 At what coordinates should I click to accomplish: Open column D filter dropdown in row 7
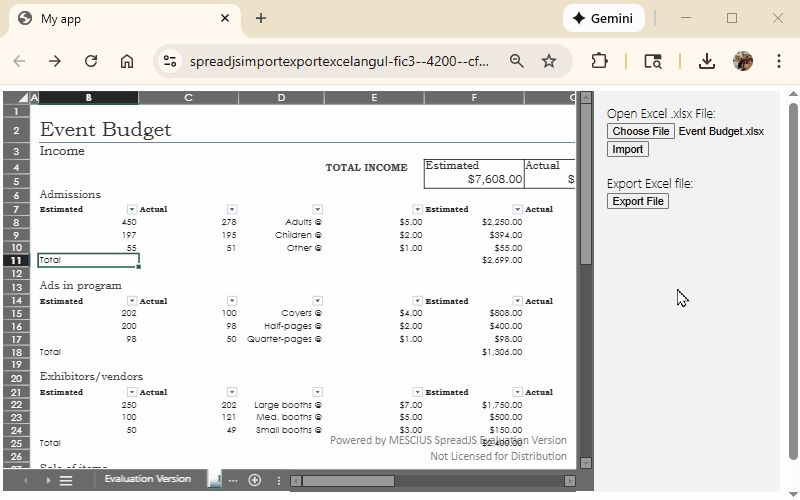[317, 209]
